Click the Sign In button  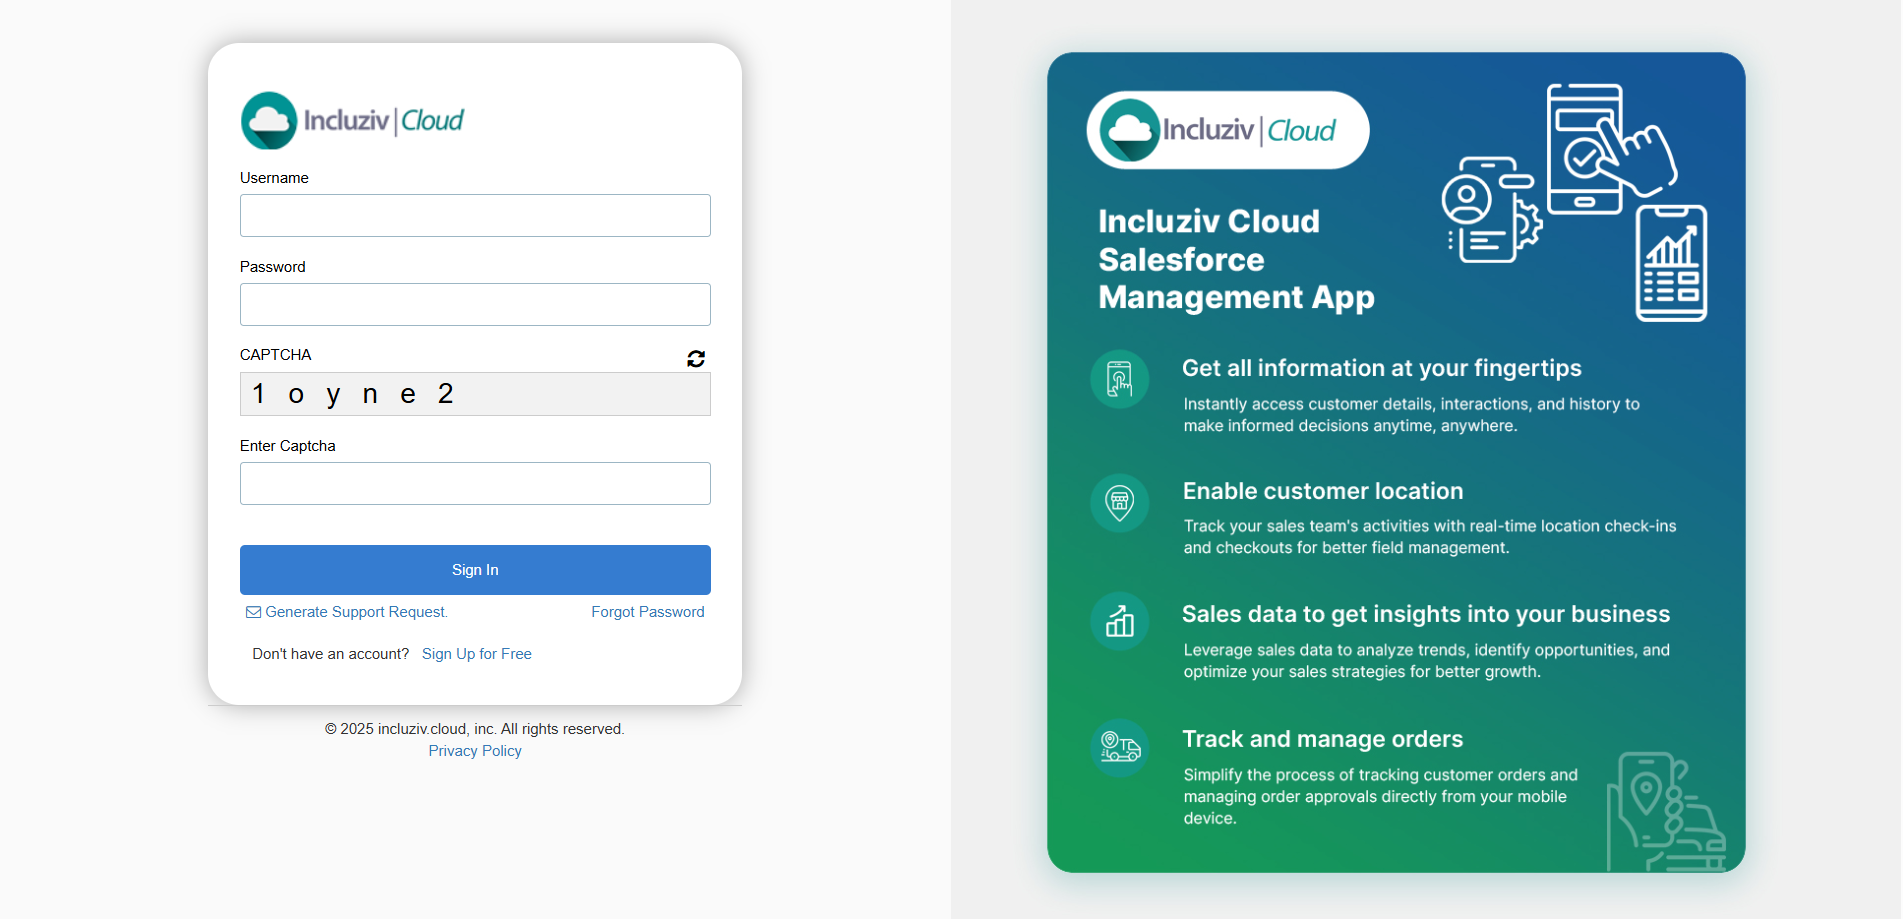(475, 570)
